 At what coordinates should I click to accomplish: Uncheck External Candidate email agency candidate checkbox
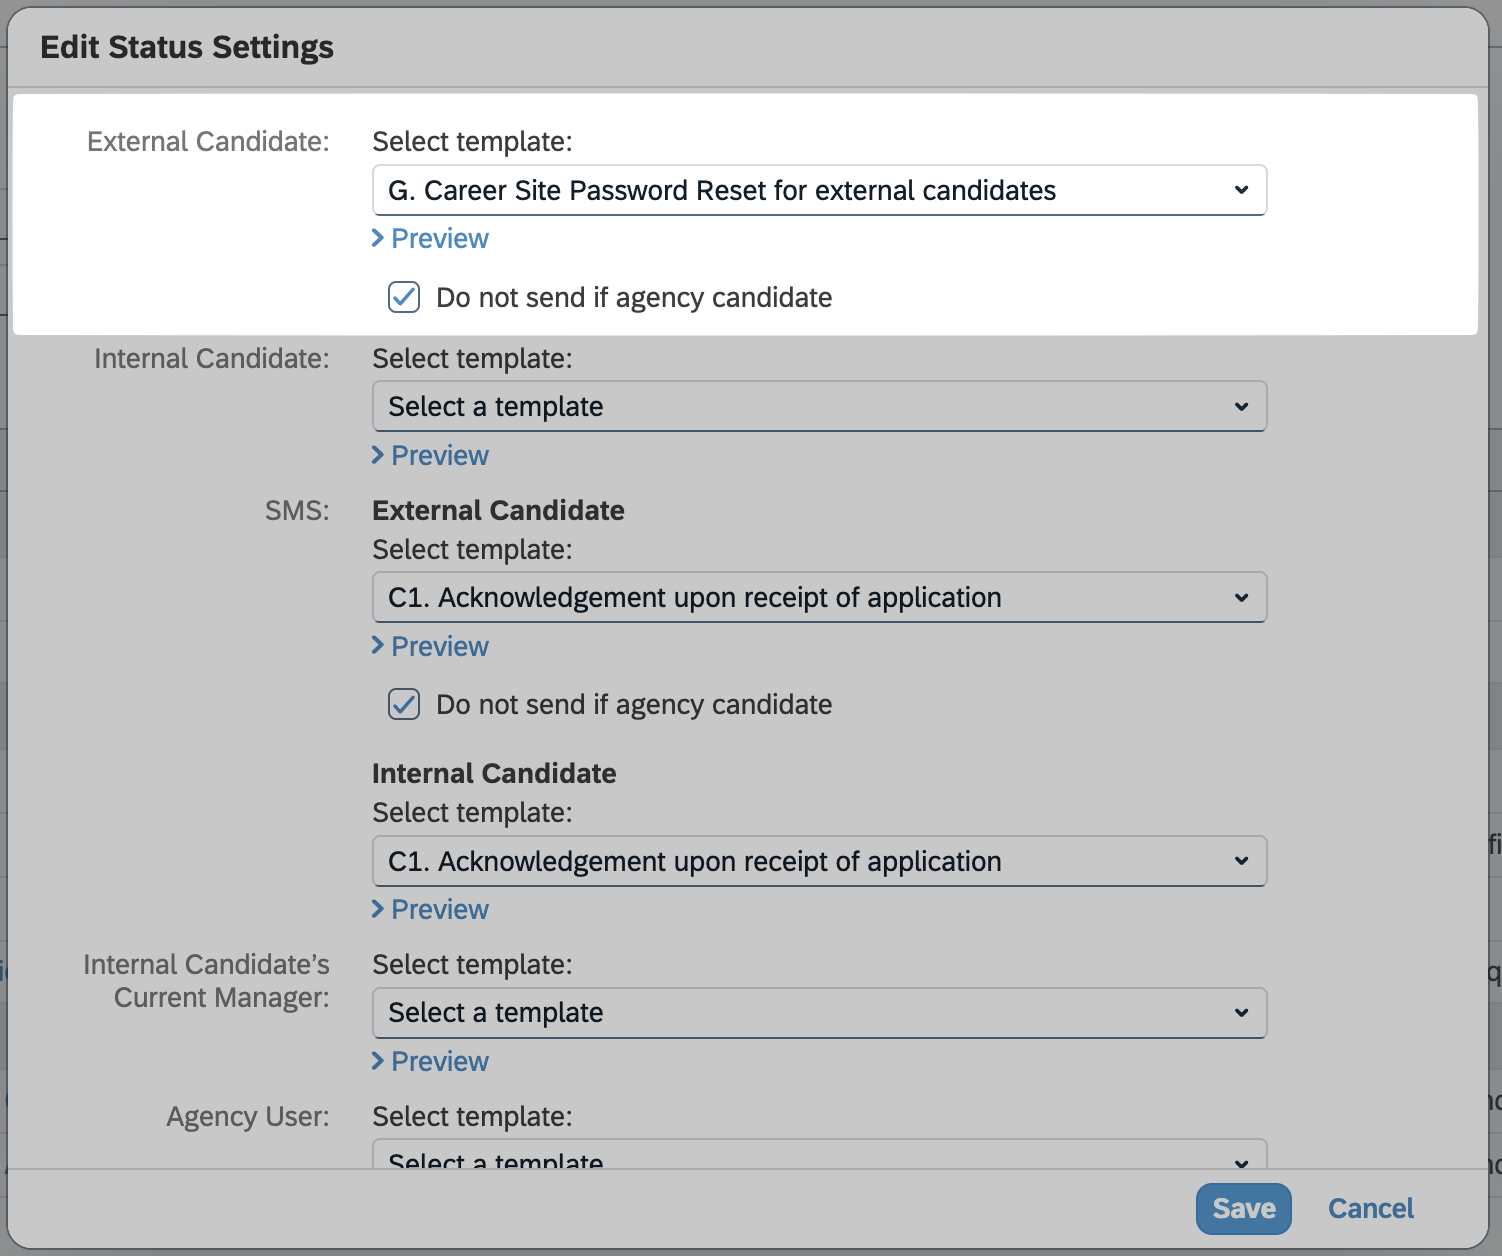(404, 297)
